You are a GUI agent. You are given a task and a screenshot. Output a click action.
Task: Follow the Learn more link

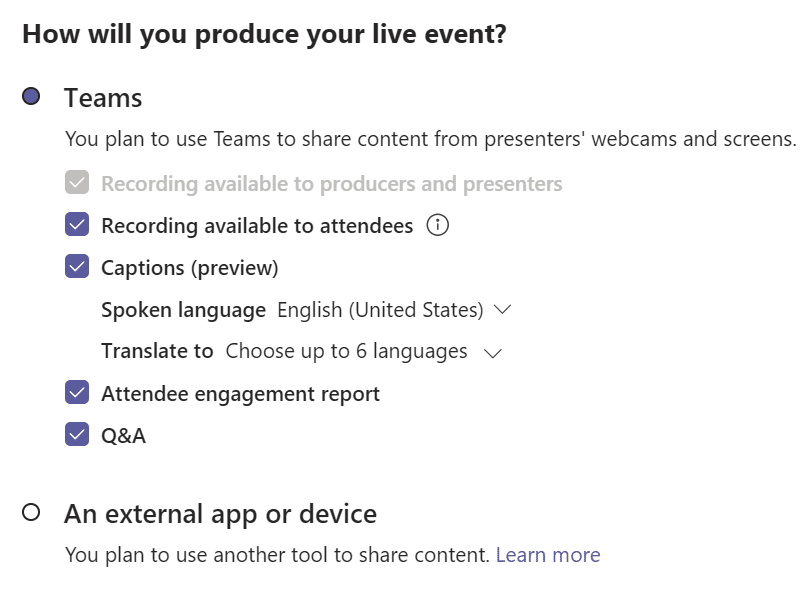(548, 555)
